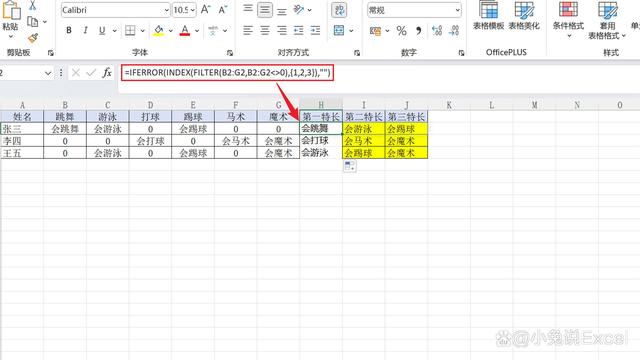
Task: Click the table beautify button
Action: click(x=524, y=16)
